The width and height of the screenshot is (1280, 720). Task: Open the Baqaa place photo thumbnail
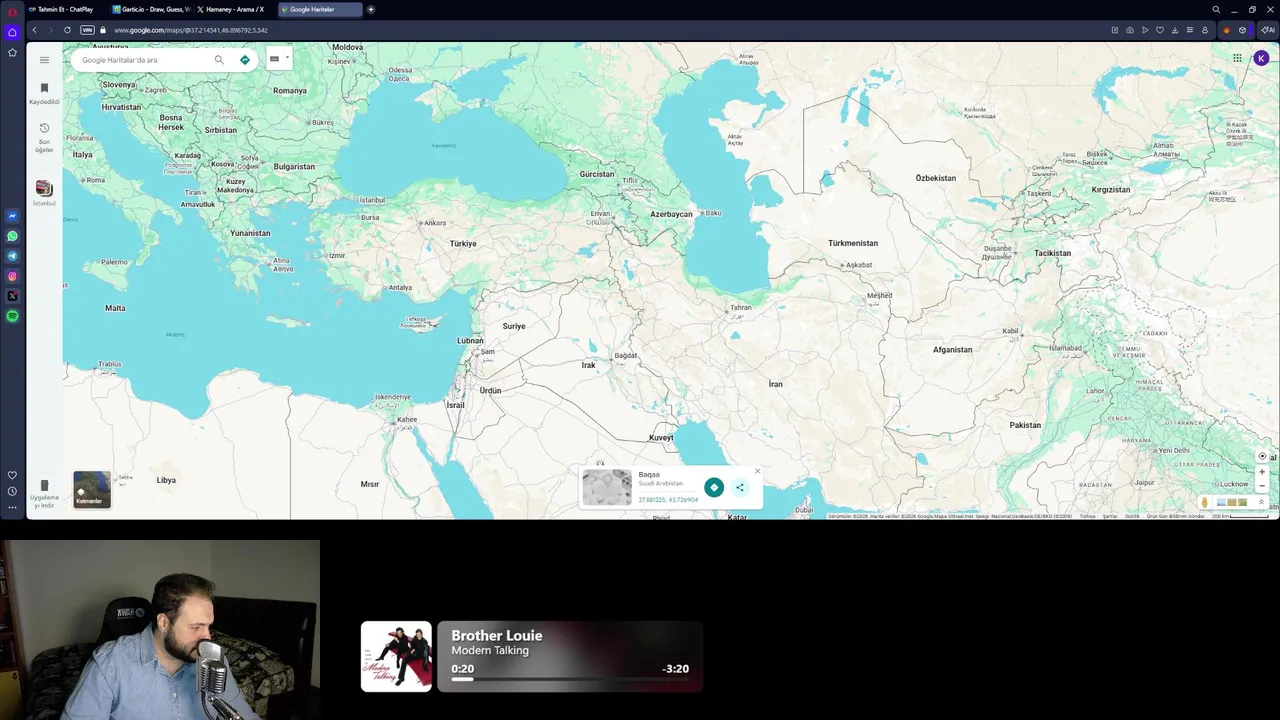[x=607, y=488]
